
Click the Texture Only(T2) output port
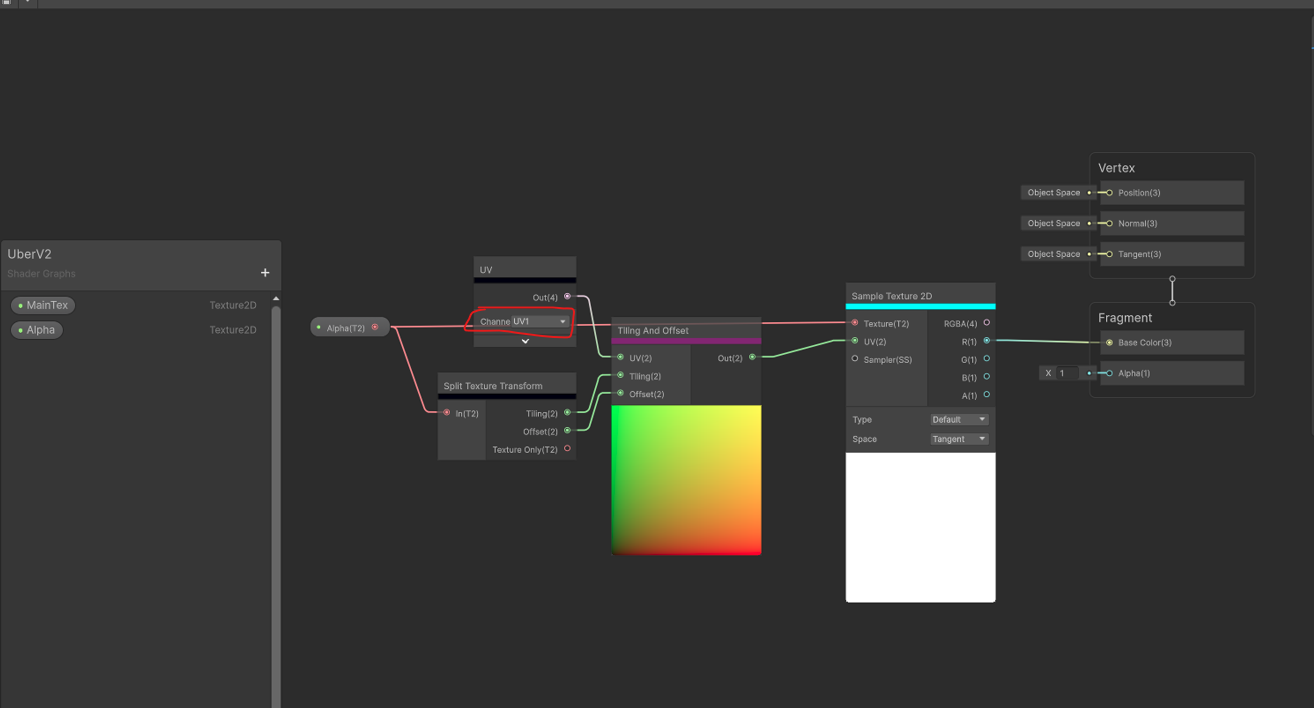567,449
